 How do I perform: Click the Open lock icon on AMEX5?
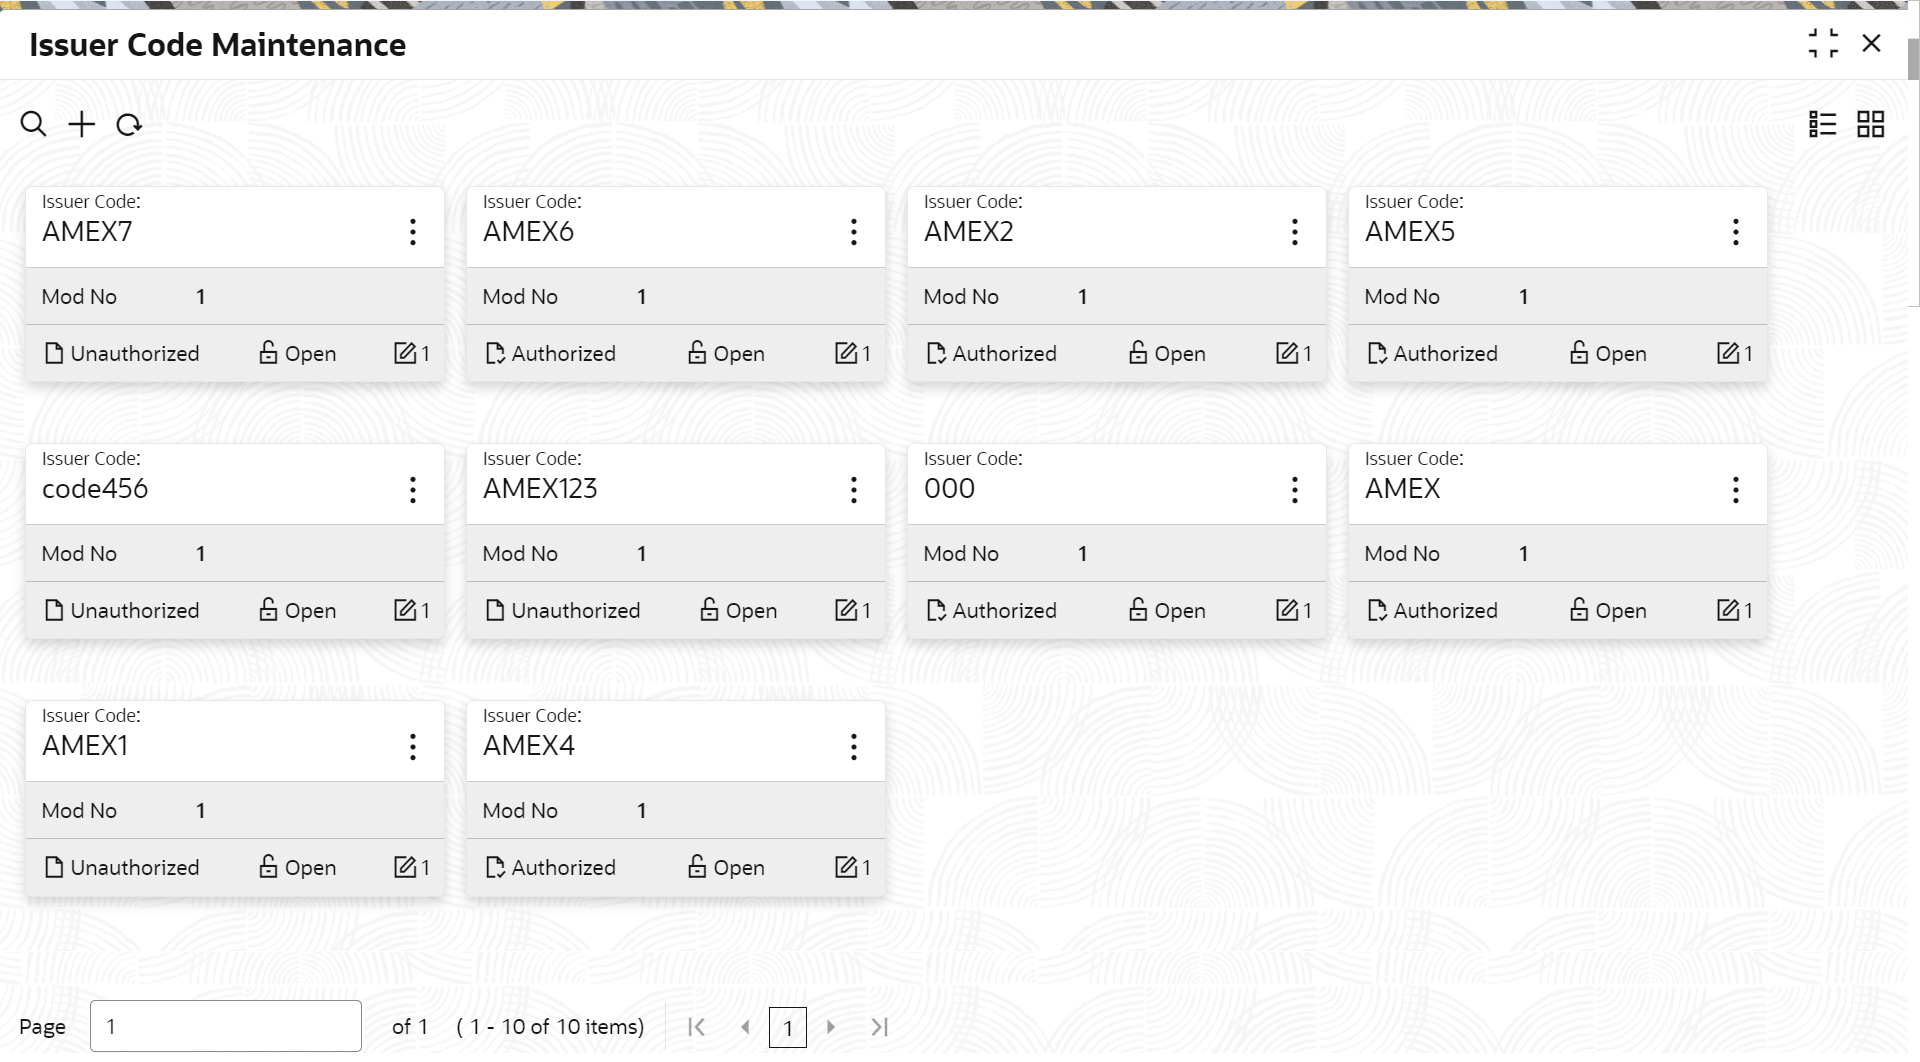tap(1578, 352)
